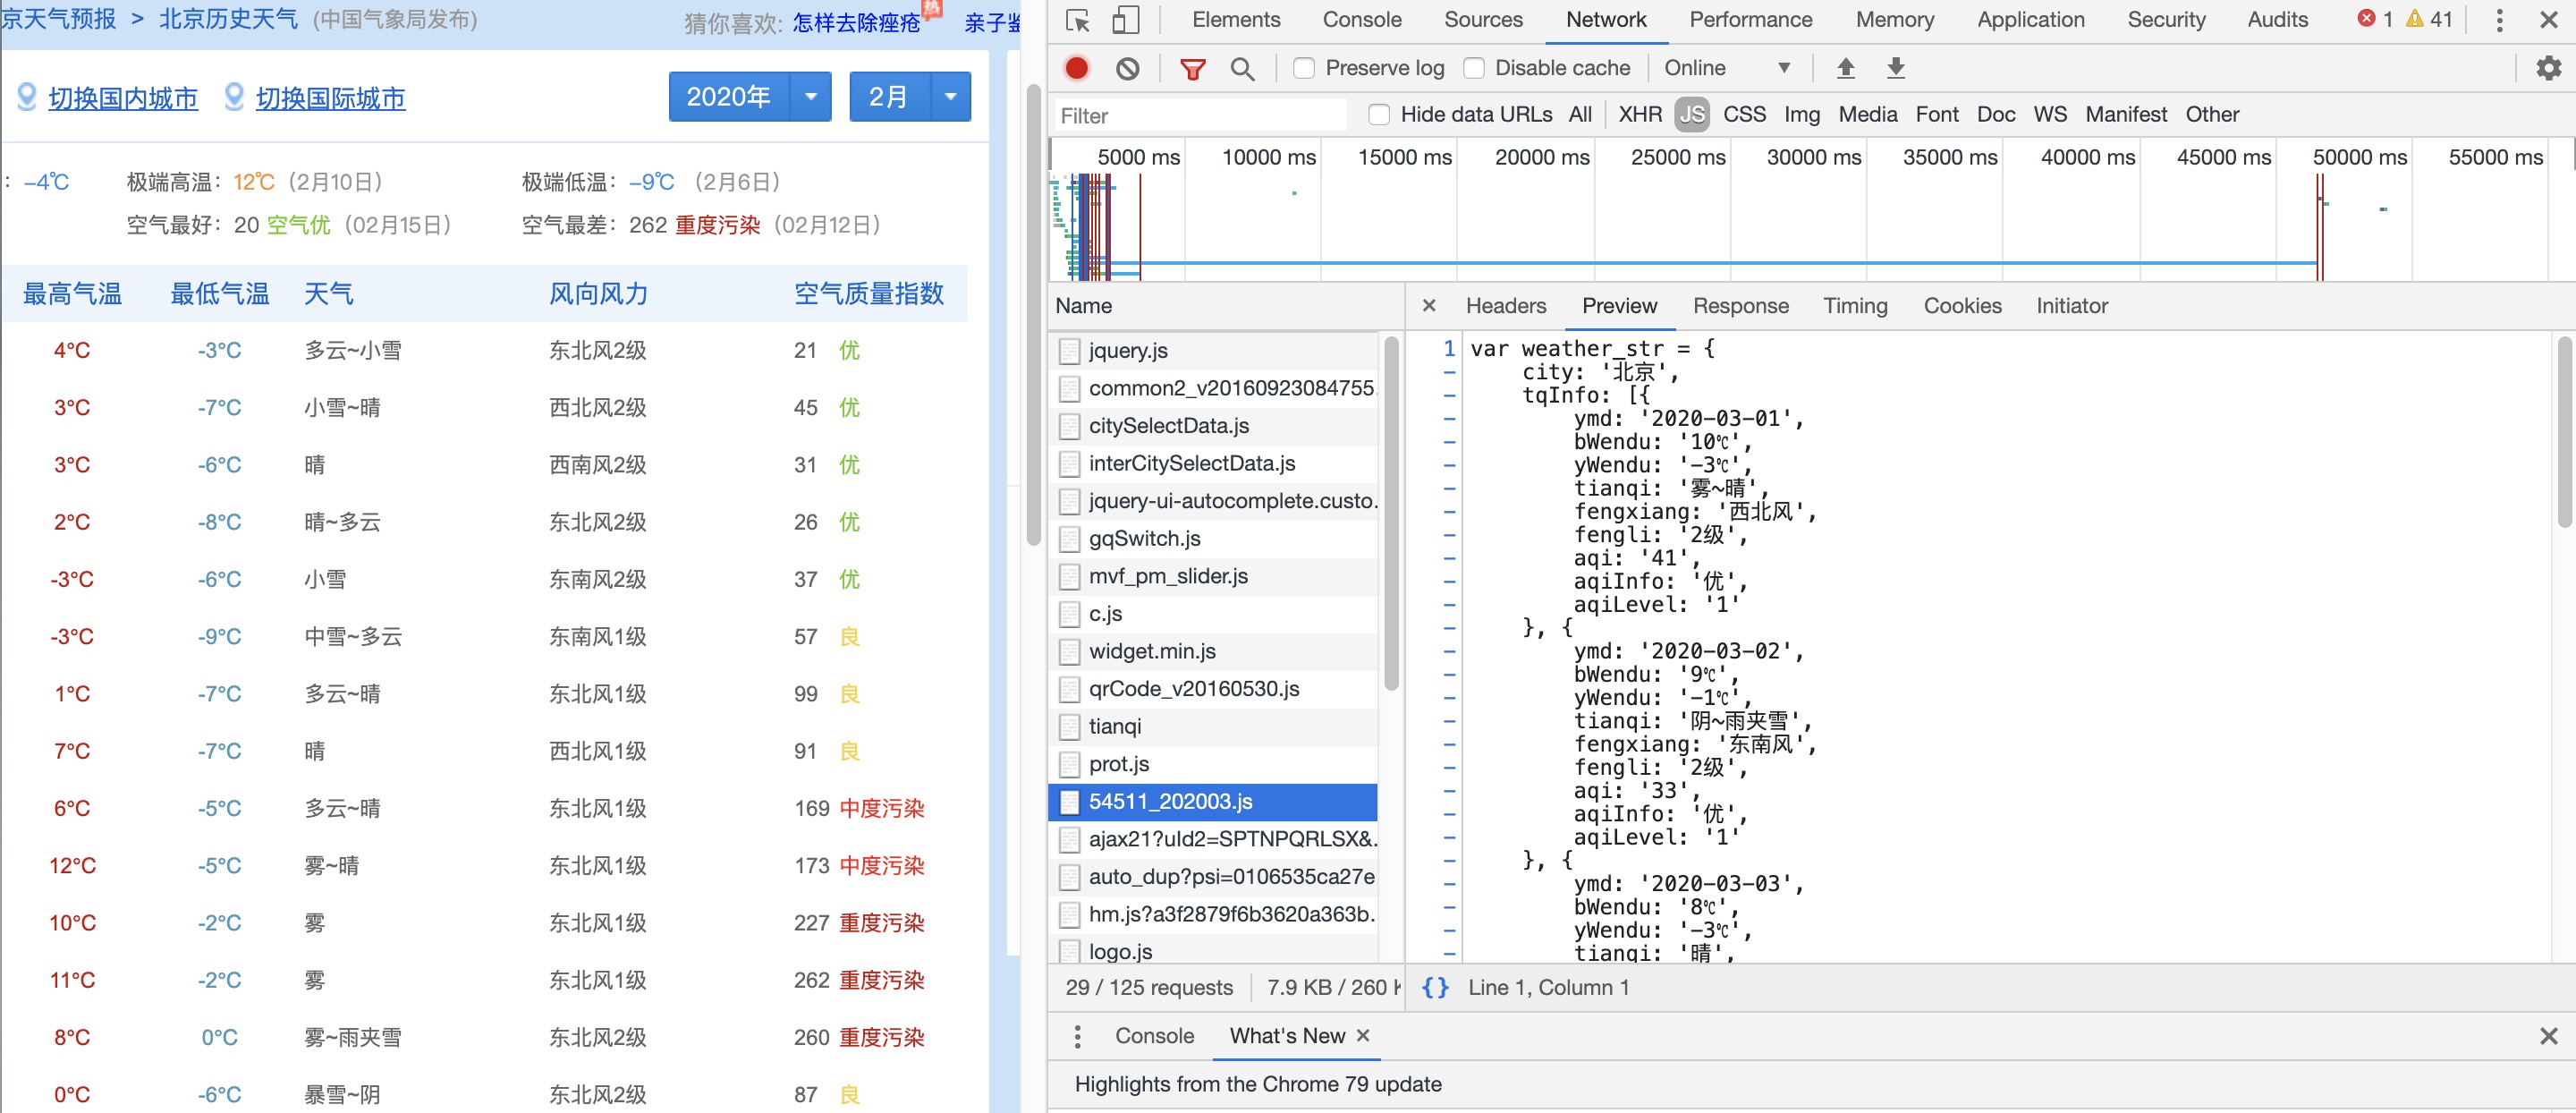
Task: Open the 2月 month dropdown arrow
Action: click(x=951, y=96)
